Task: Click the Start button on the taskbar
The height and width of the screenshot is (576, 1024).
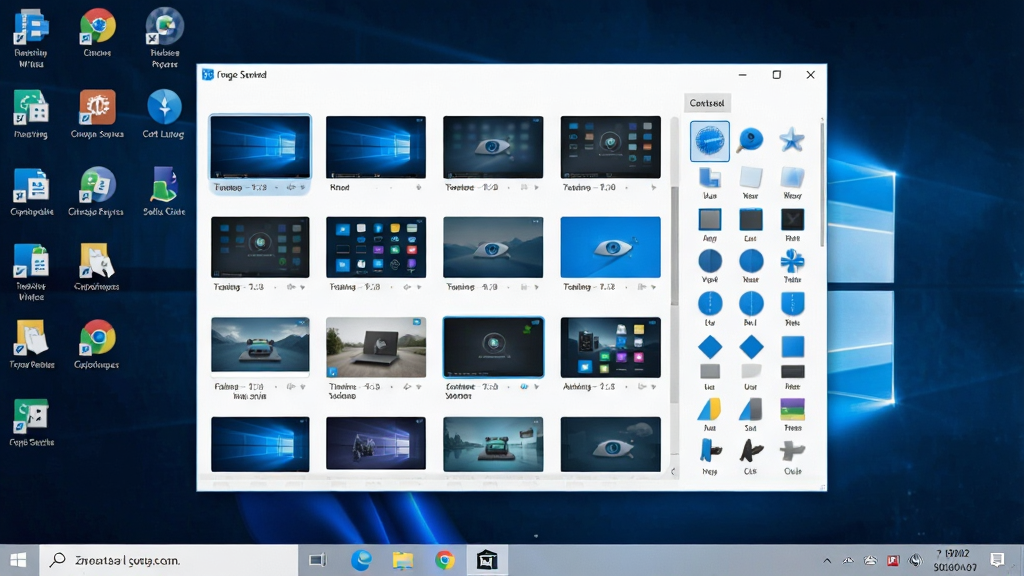Action: [x=18, y=560]
